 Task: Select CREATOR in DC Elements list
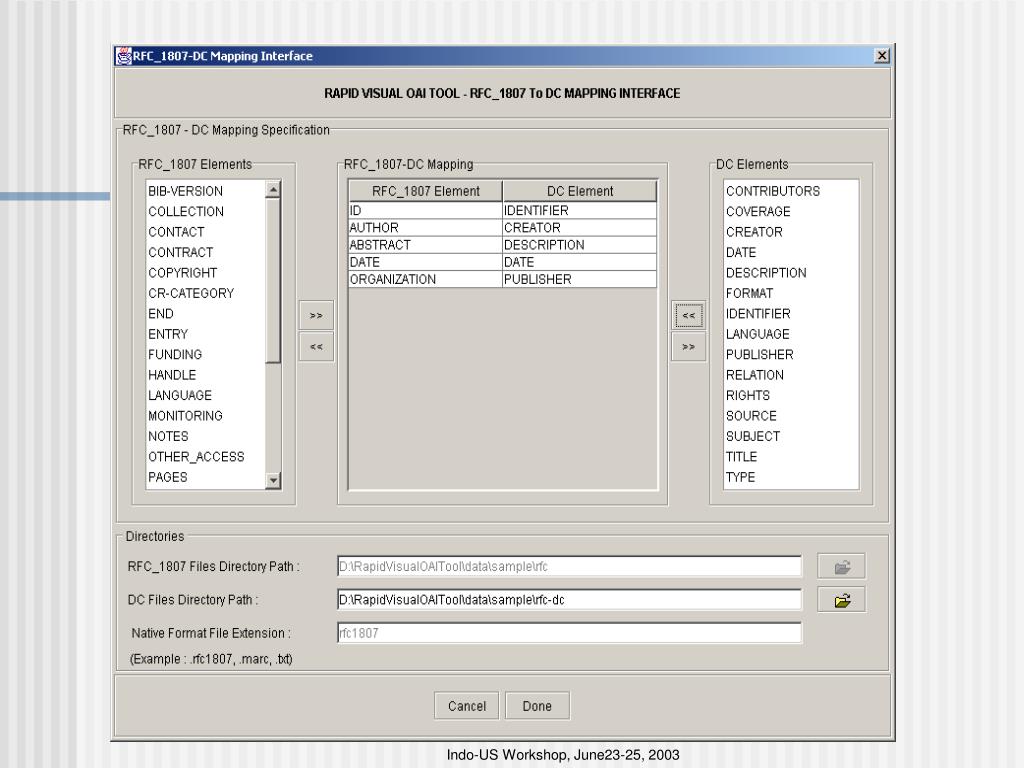[x=791, y=232]
